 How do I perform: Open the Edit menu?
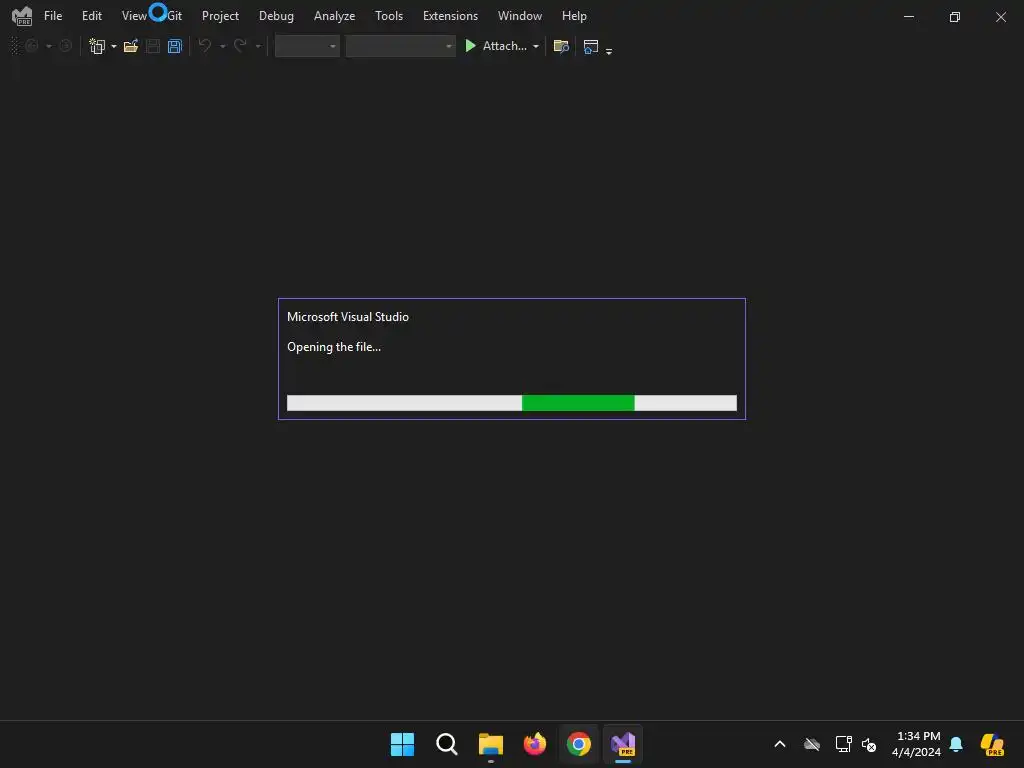coord(91,16)
